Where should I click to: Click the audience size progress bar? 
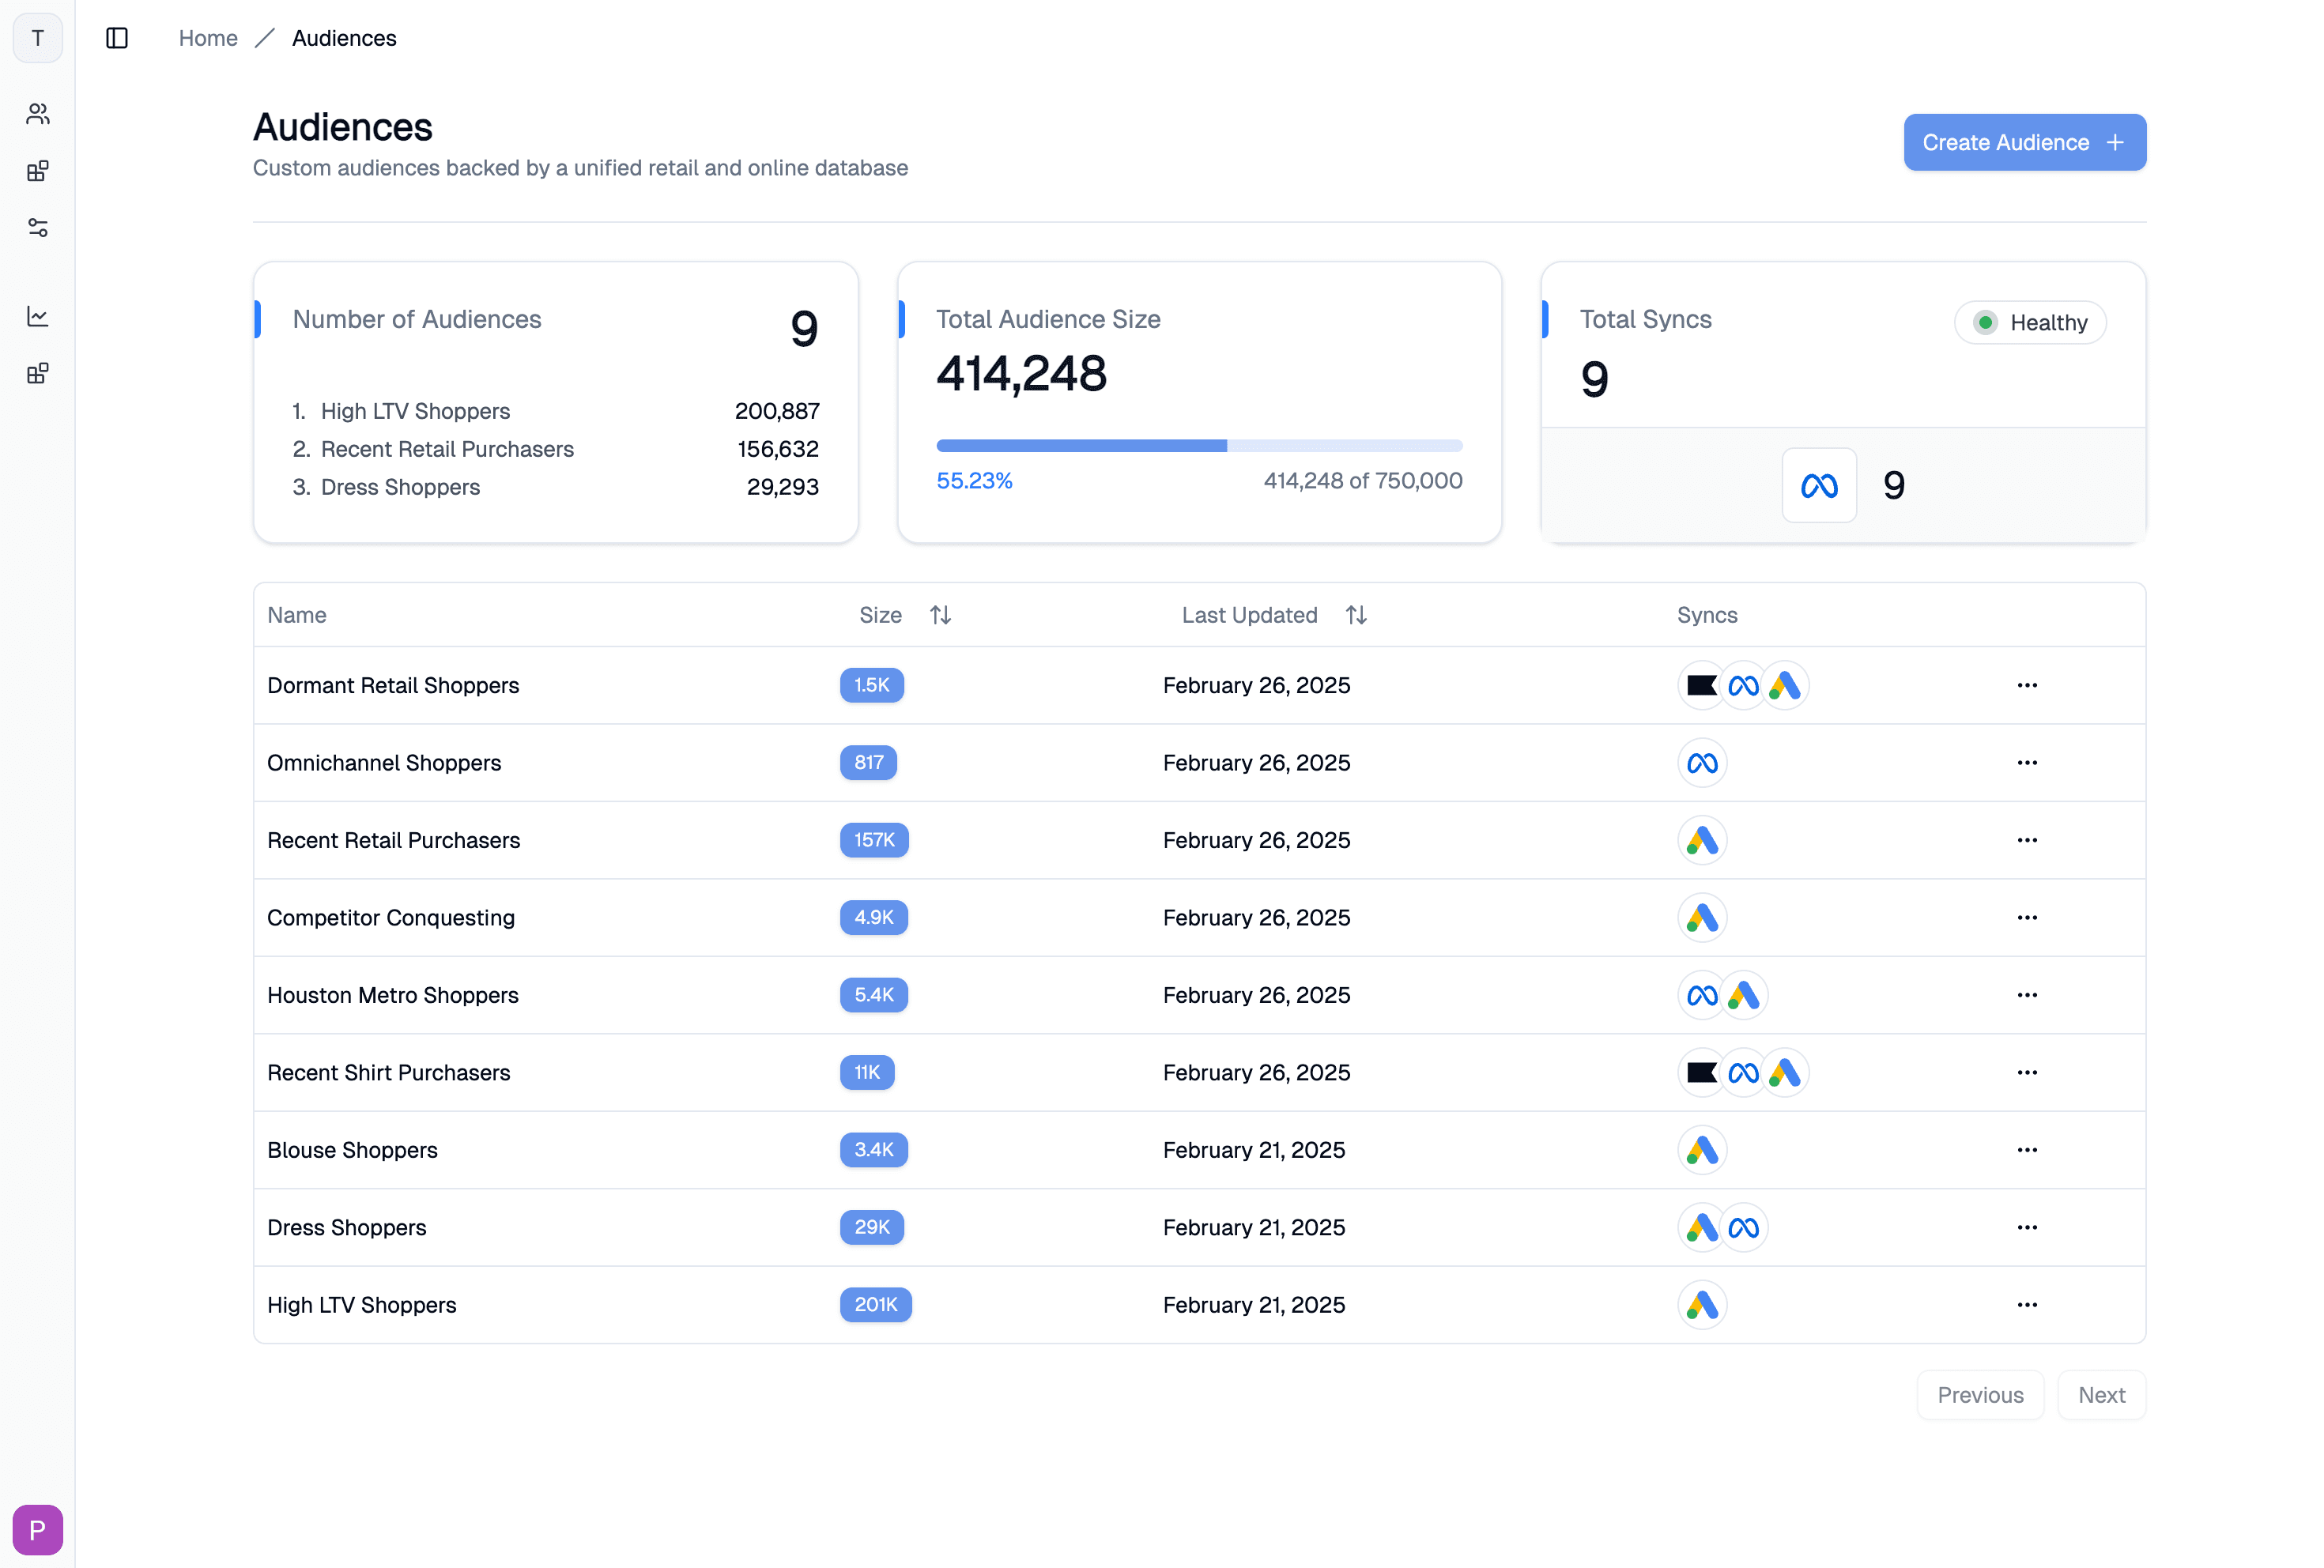tap(1199, 446)
